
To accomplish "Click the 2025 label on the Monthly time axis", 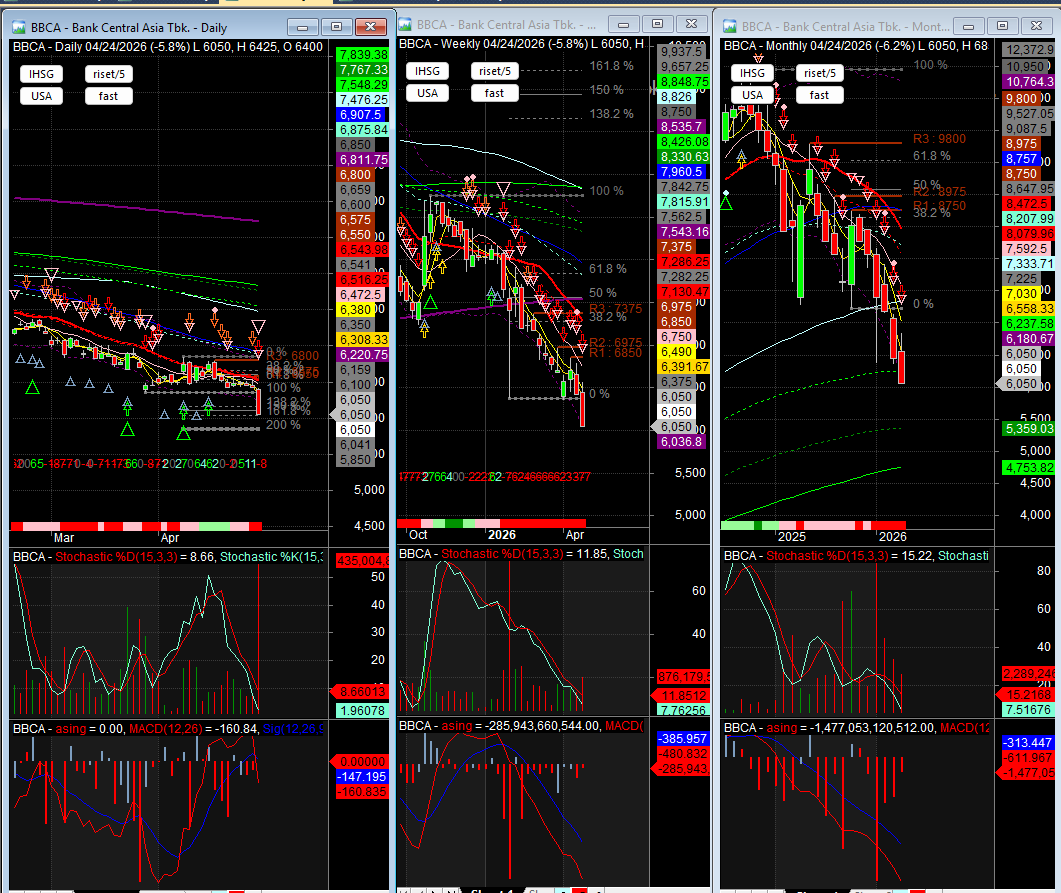I will tap(792, 536).
